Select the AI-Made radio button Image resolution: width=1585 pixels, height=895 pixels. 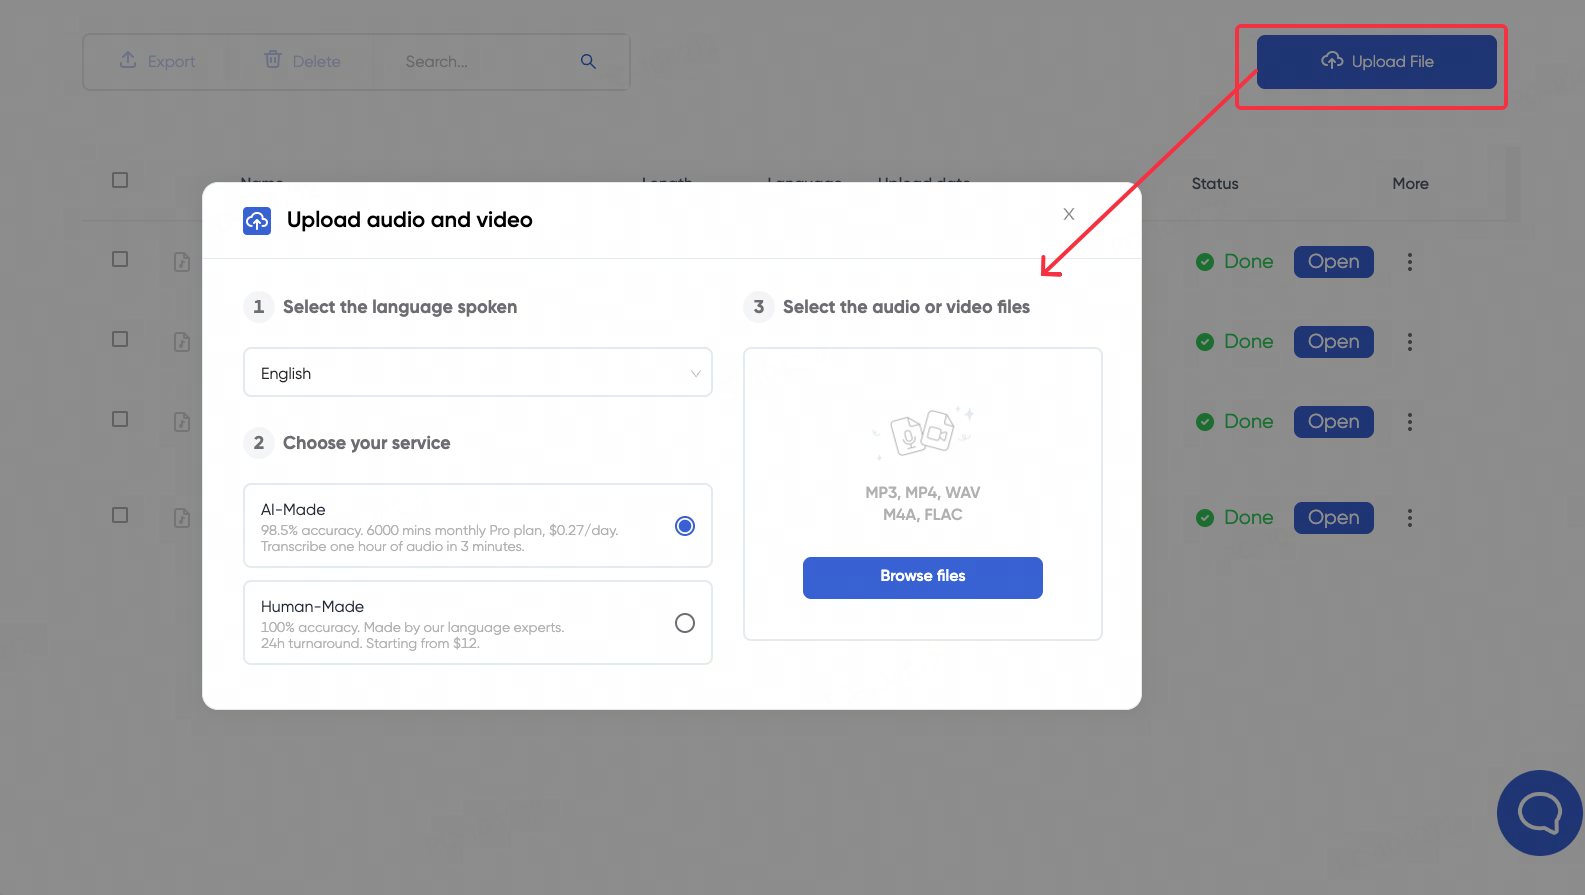(685, 526)
